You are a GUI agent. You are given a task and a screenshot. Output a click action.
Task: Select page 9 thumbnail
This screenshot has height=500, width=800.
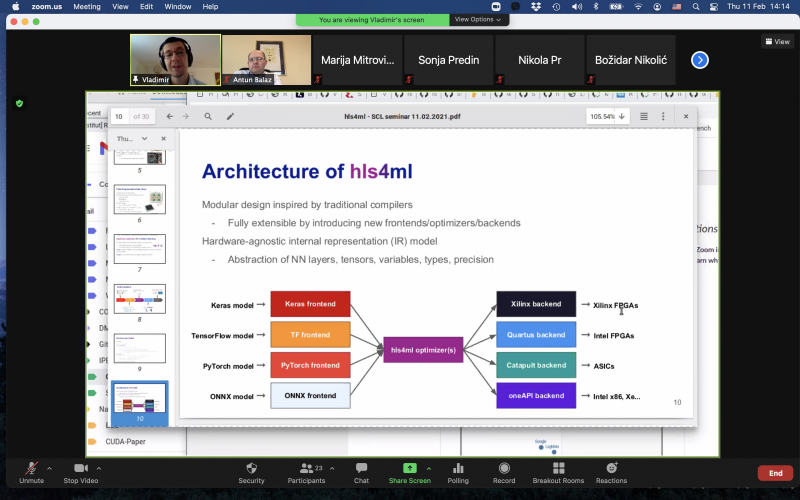(x=140, y=348)
